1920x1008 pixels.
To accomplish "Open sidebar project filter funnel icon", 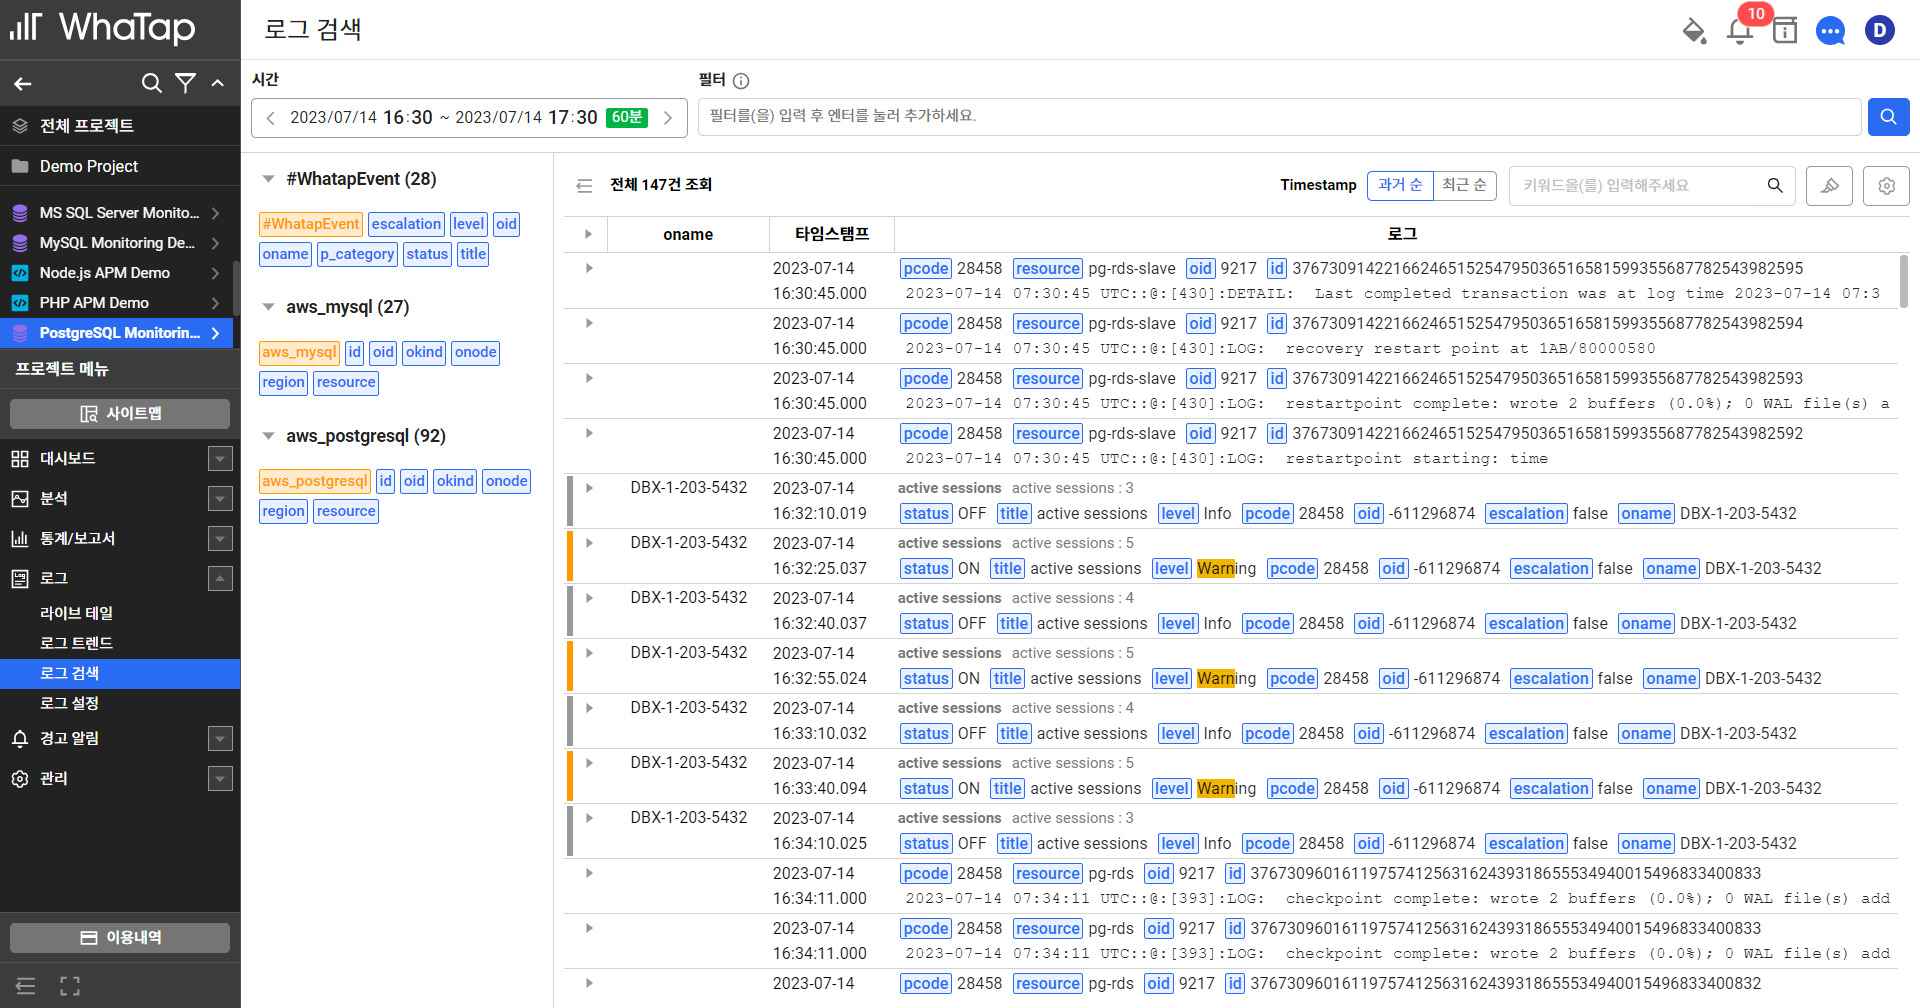I will click(185, 83).
